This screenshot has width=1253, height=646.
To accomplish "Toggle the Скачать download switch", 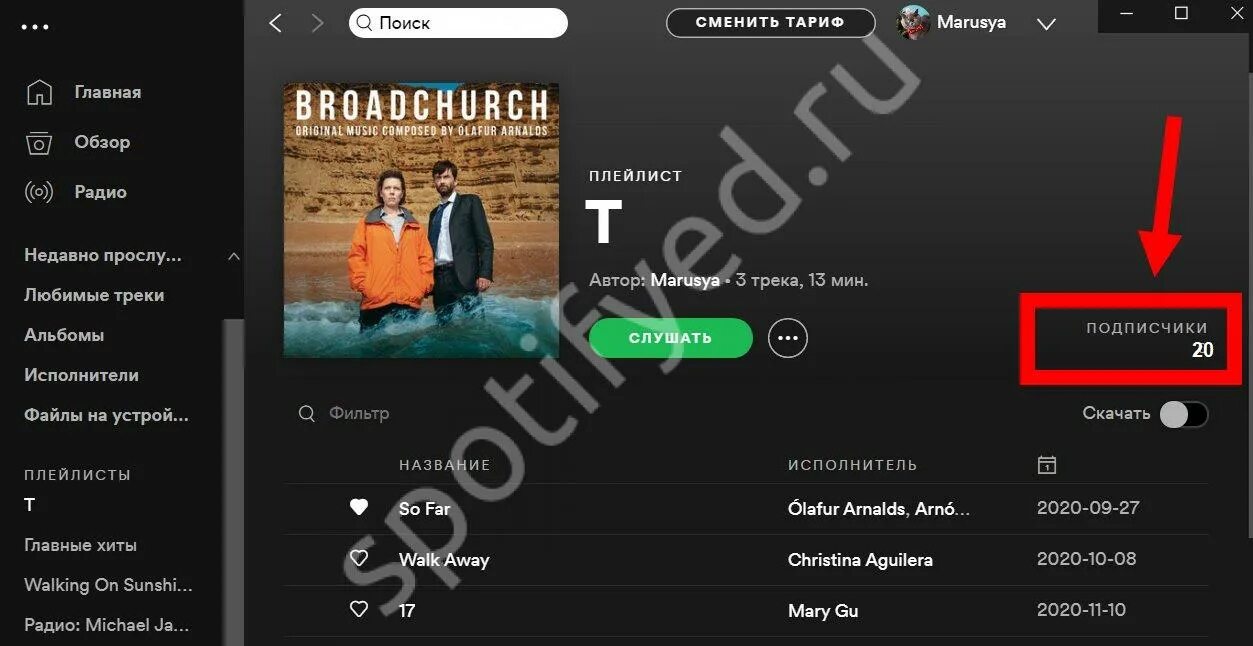I will click(1184, 414).
